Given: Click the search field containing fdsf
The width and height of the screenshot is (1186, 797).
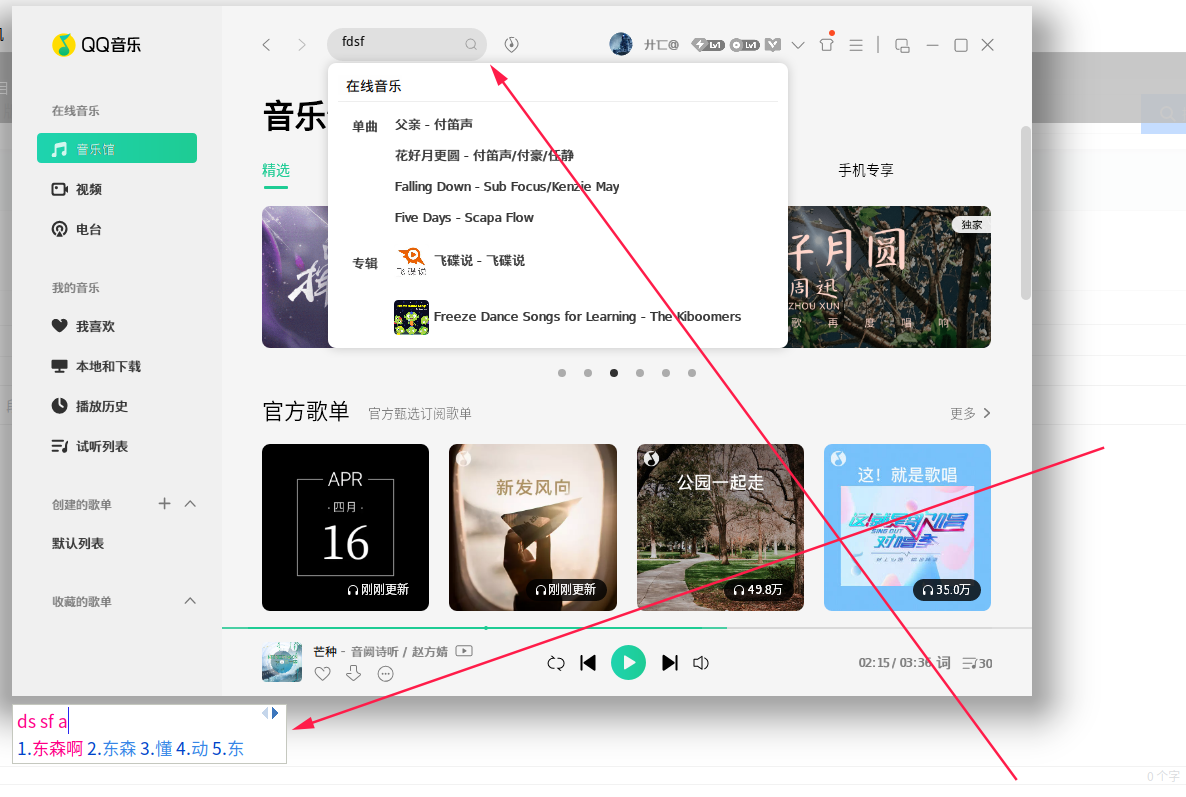Looking at the screenshot, I should [x=406, y=44].
